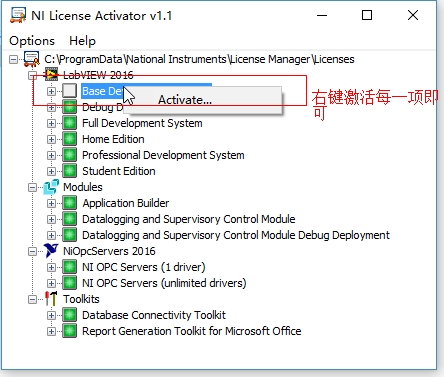This screenshot has height=377, width=444.
Task: Click the NiOpcServers 2016 eagle icon
Action: (51, 251)
